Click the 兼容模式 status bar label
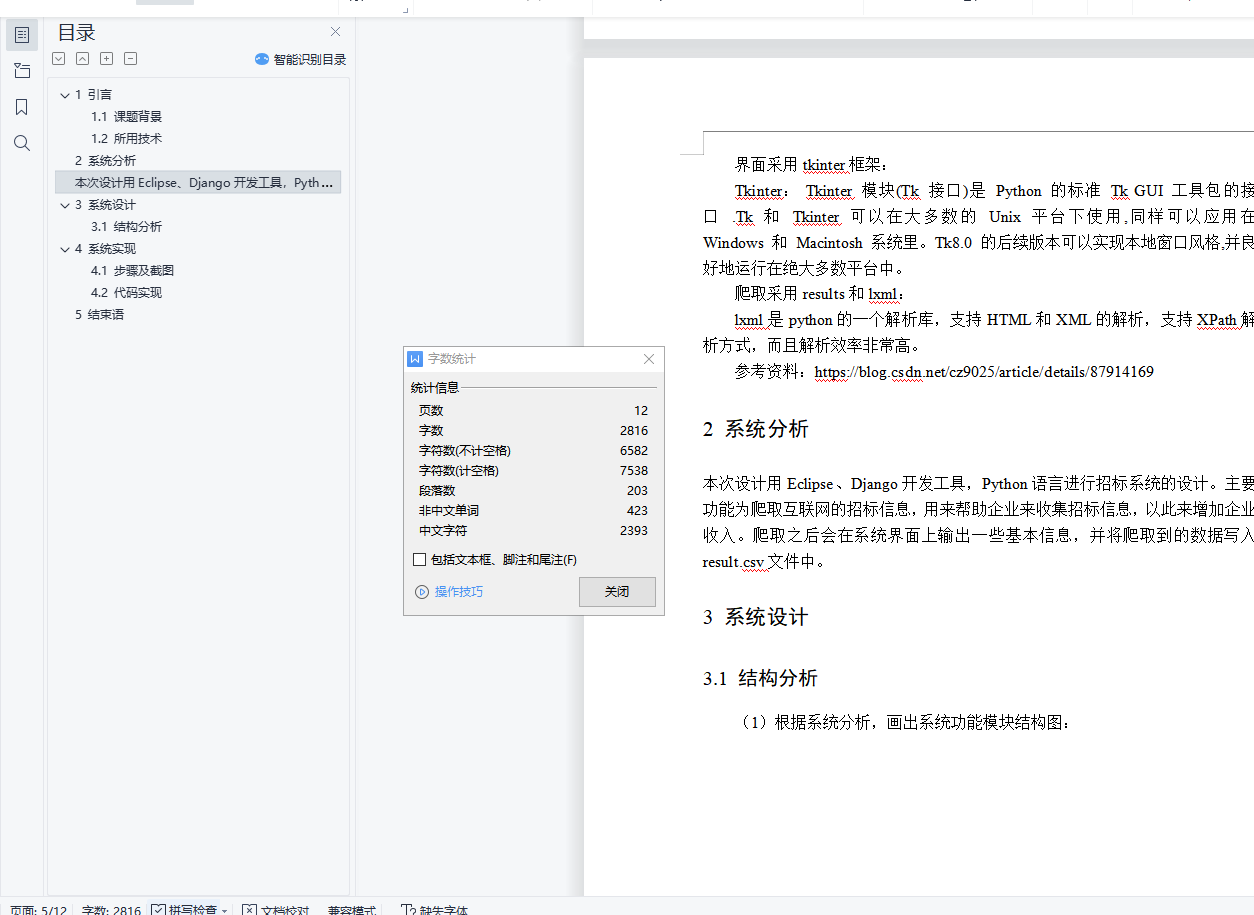 351,910
